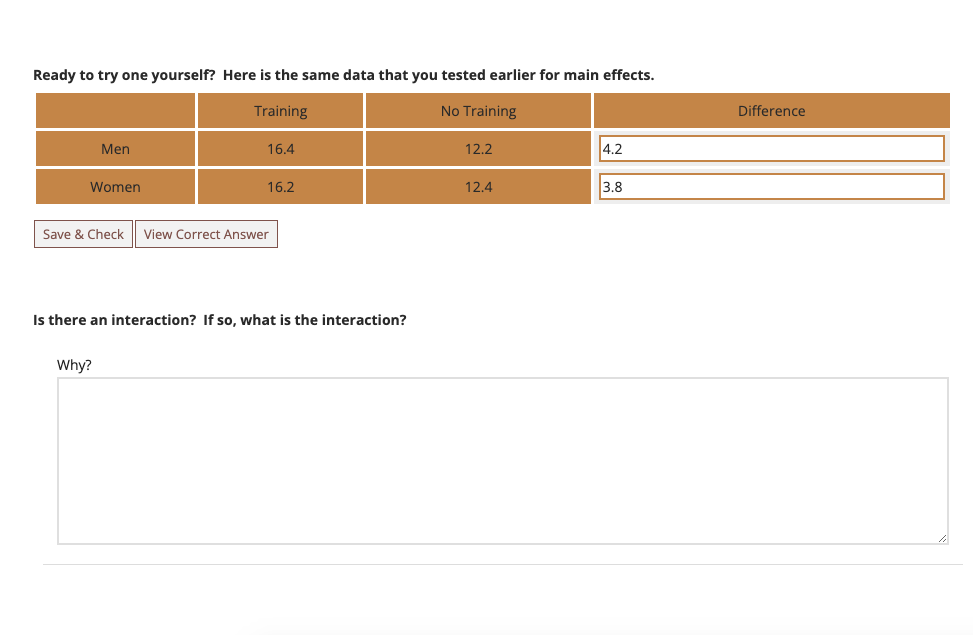
Task: Click the empty top-left table header cell
Action: click(x=115, y=110)
